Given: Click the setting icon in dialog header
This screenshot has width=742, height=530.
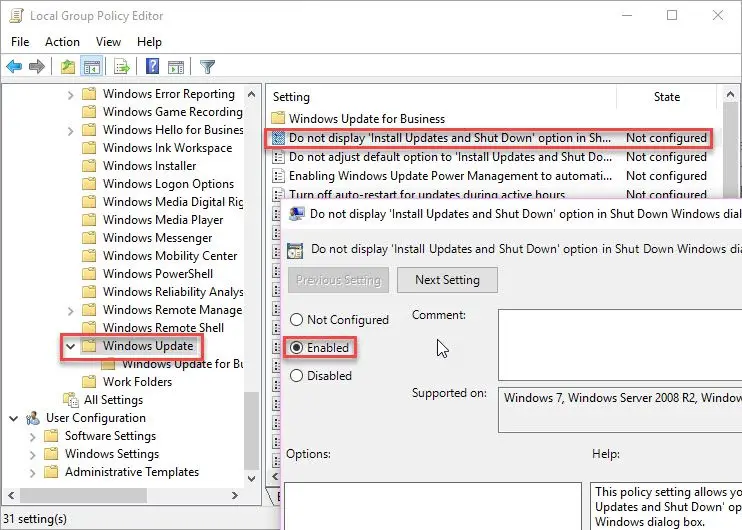Looking at the screenshot, I should (295, 250).
